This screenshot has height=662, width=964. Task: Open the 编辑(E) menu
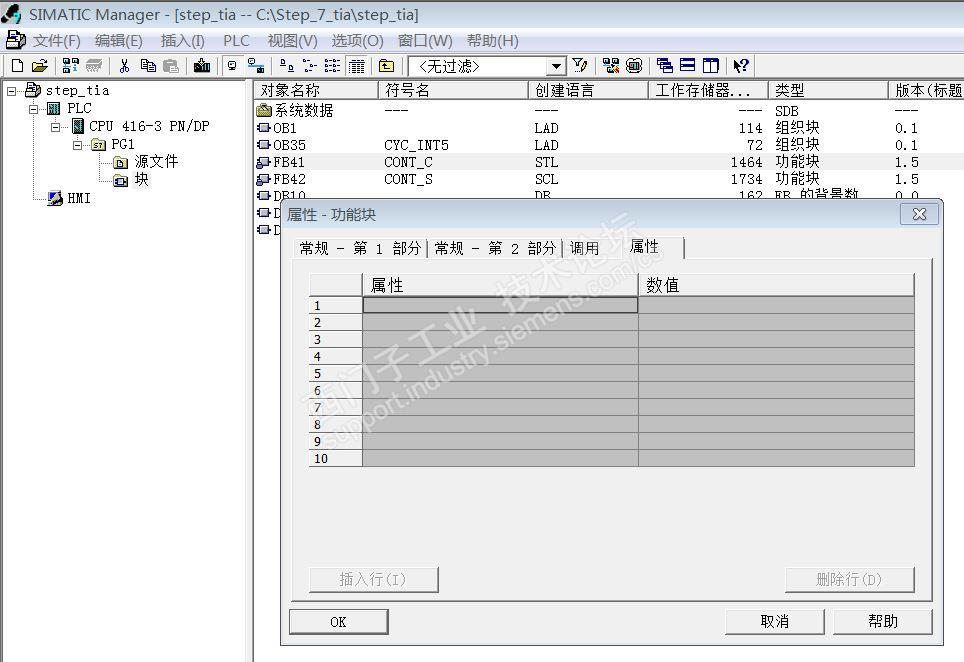point(119,41)
